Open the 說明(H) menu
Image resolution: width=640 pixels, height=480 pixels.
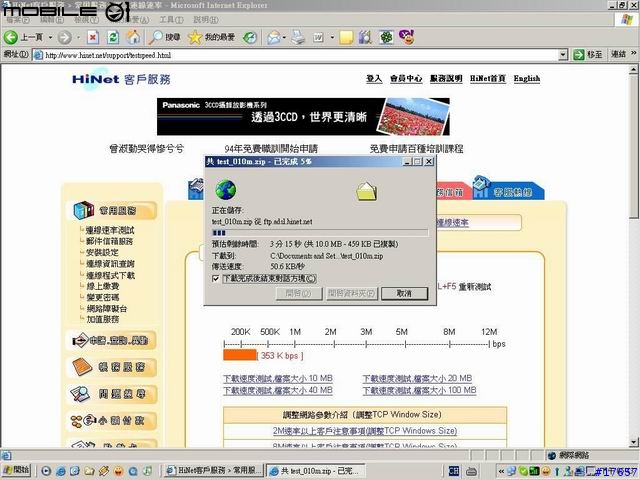pos(206,20)
